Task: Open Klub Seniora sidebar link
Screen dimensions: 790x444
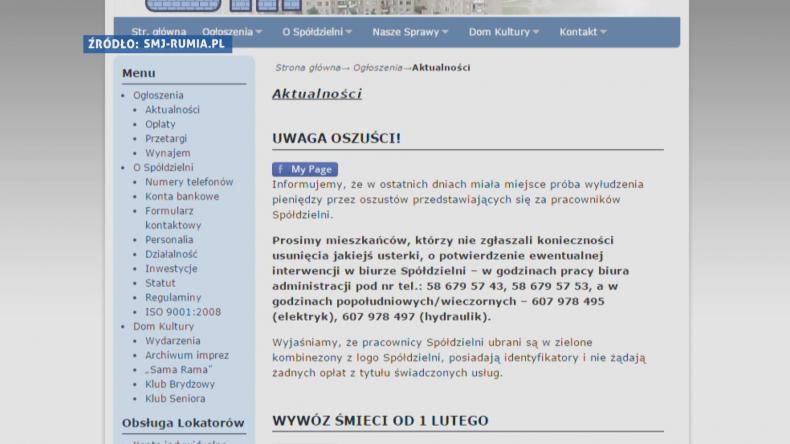Action: [175, 399]
